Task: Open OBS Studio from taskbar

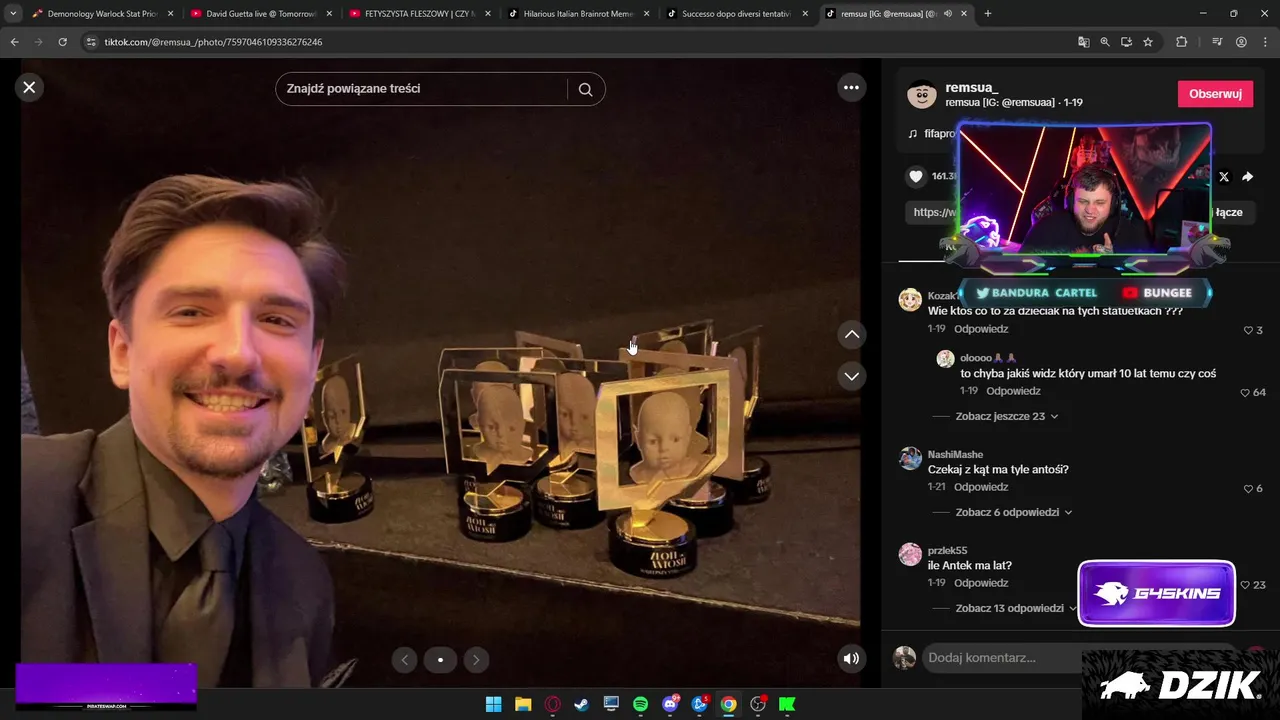Action: point(758,704)
